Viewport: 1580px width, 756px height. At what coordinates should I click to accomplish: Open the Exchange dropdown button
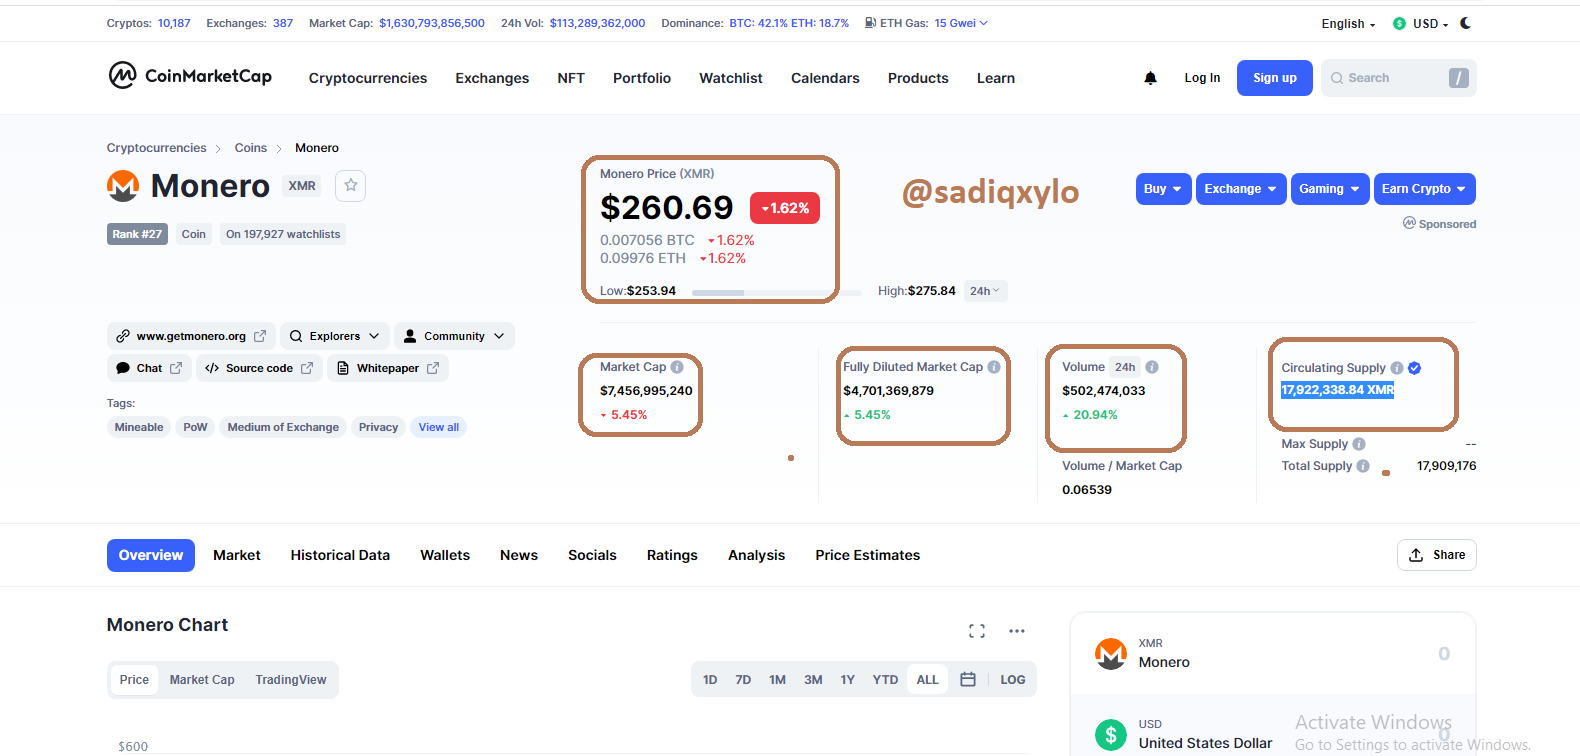pyautogui.click(x=1241, y=189)
